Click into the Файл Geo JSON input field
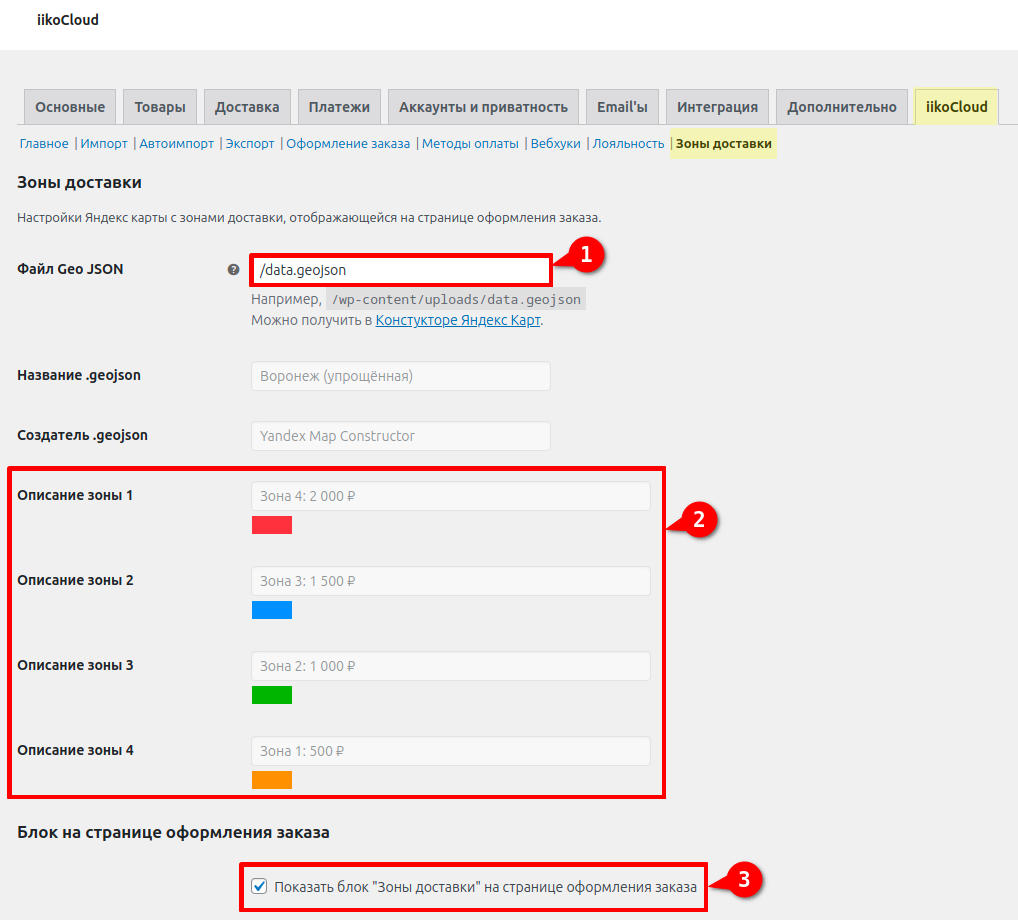 click(400, 270)
